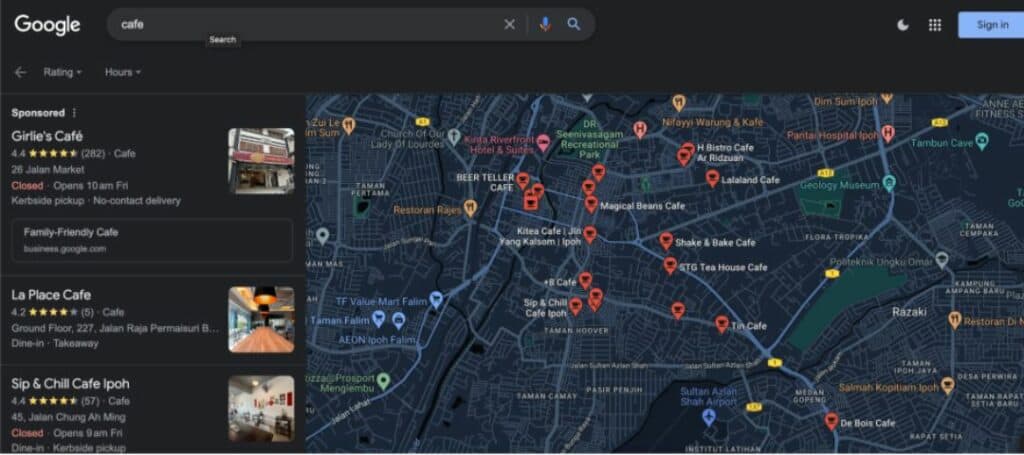Open Girlie's Café listing

coord(47,136)
